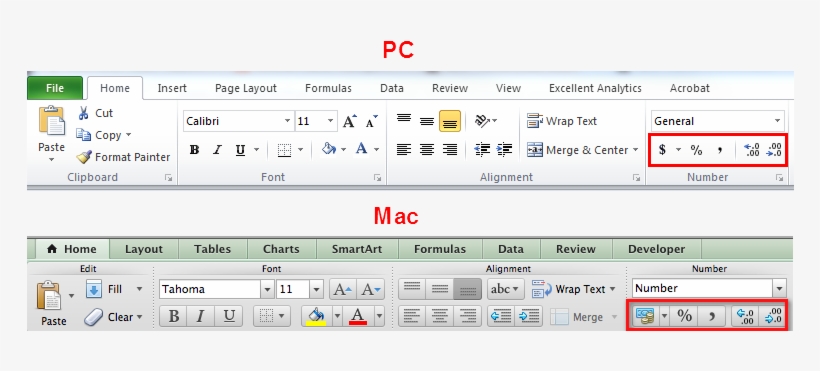Apply dollar accounting format in PC ribbon
Image resolution: width=820 pixels, height=371 pixels.
(x=662, y=150)
